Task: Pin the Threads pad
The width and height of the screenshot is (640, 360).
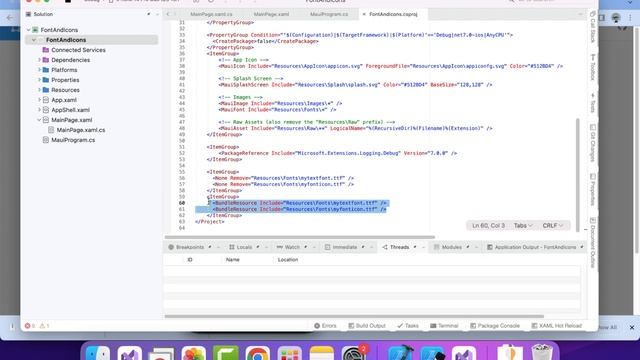Action: (x=415, y=247)
